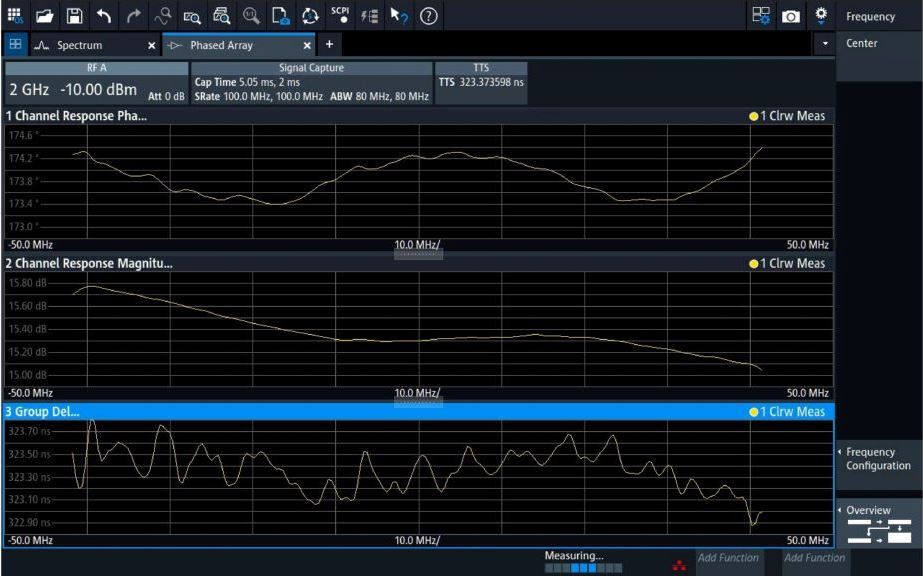Click the Signal Capture info panel
Screen dimensions: 923x576
click(311, 83)
